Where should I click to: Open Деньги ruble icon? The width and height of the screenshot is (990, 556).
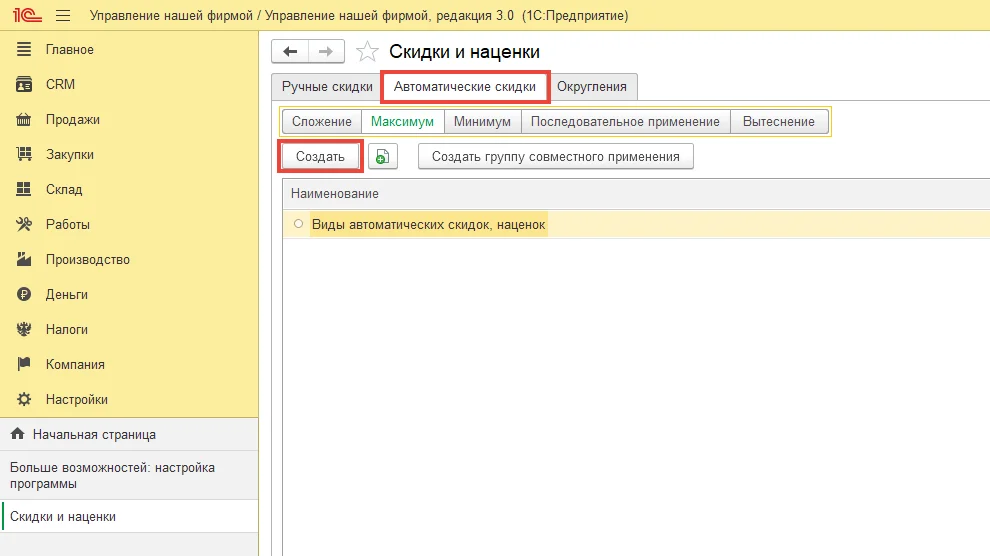tap(24, 294)
